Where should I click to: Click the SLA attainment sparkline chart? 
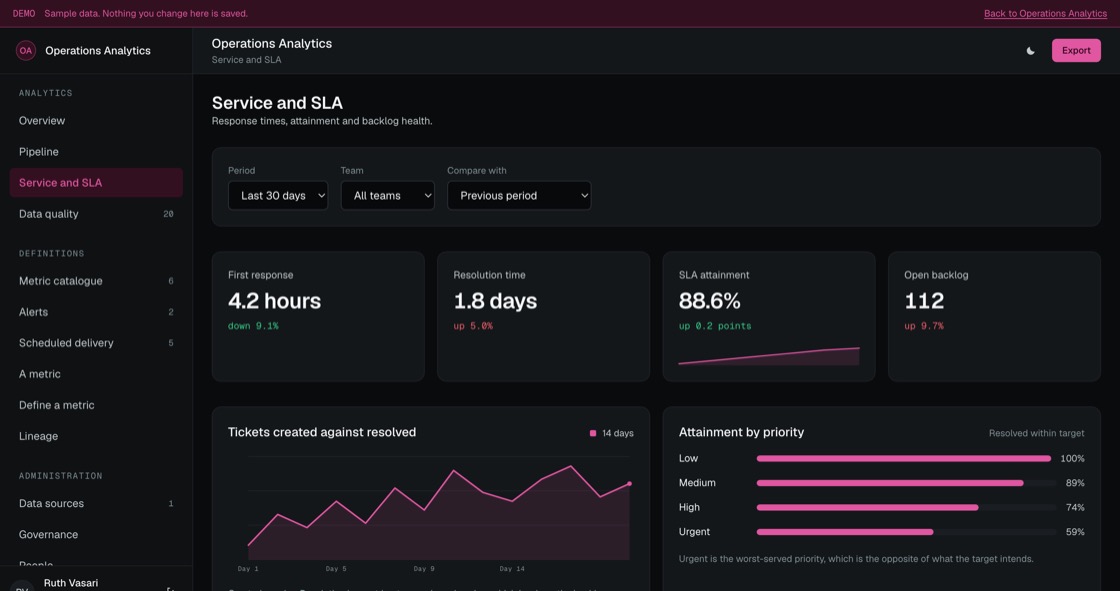(x=769, y=356)
